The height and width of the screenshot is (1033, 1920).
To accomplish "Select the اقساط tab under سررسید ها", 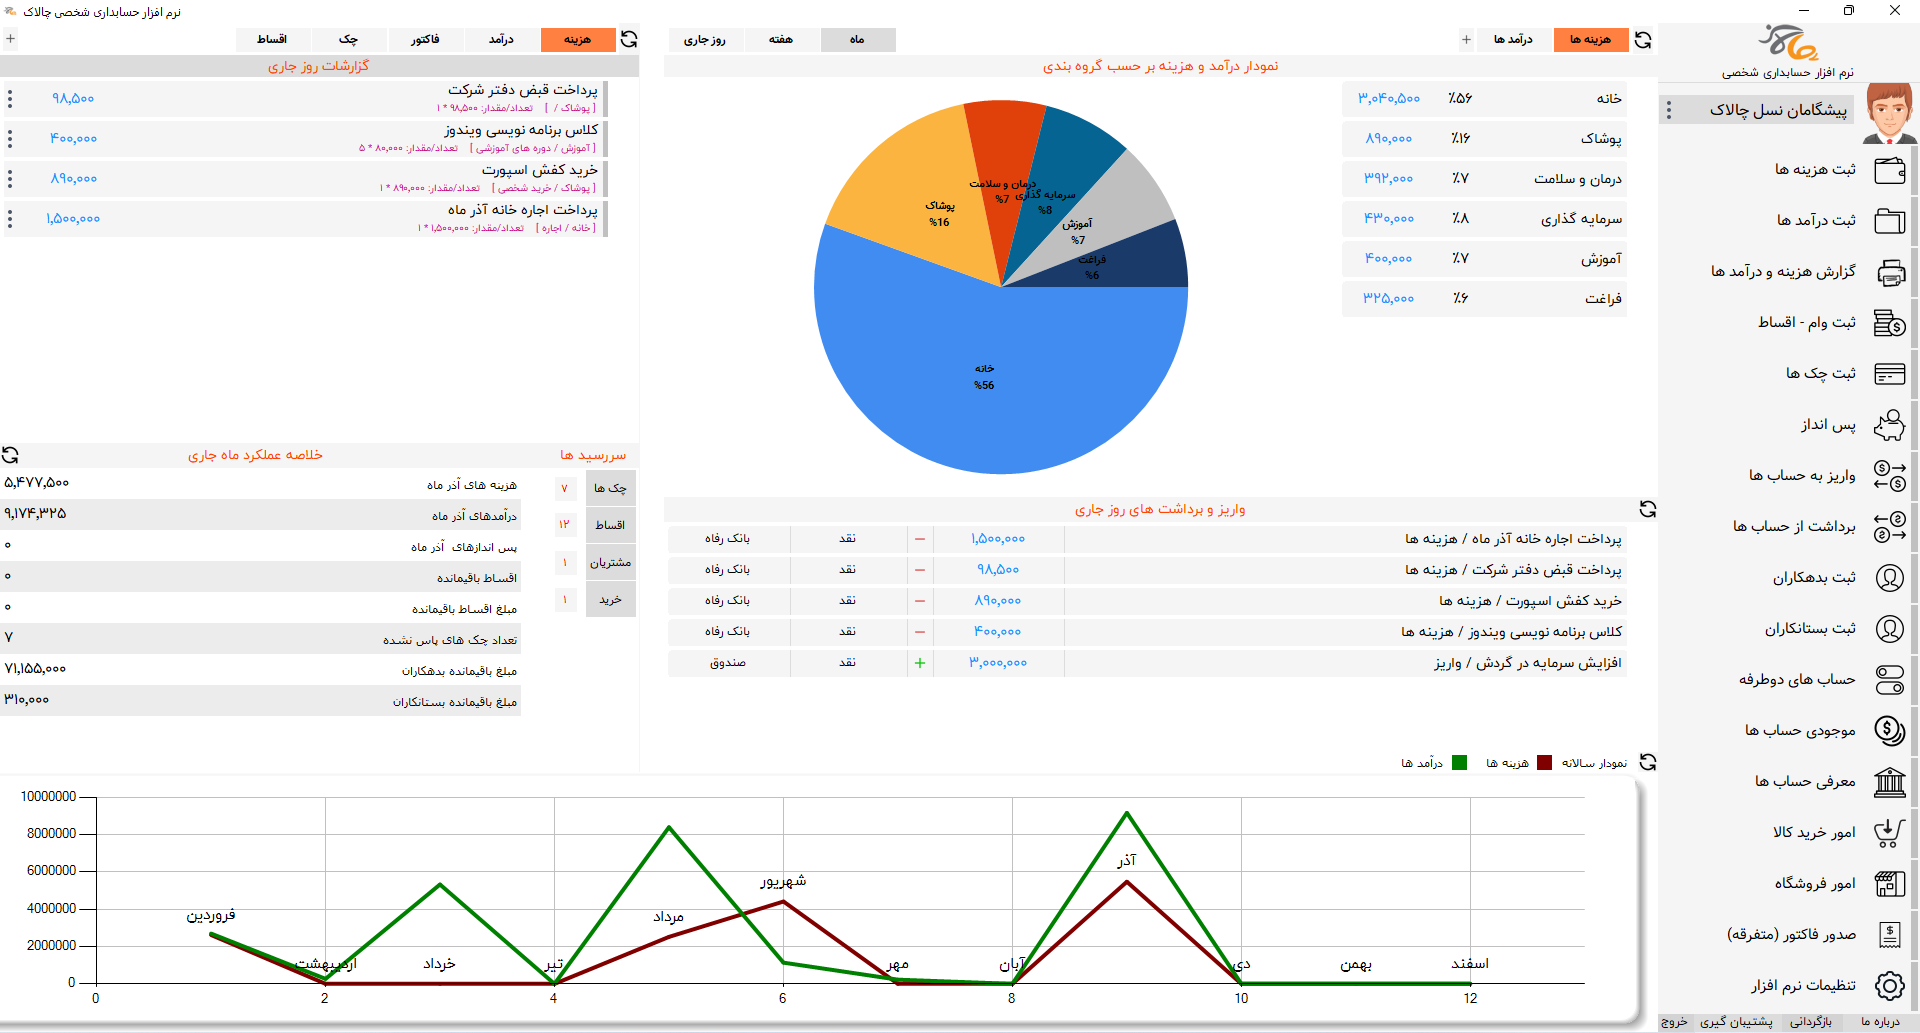I will click(610, 525).
